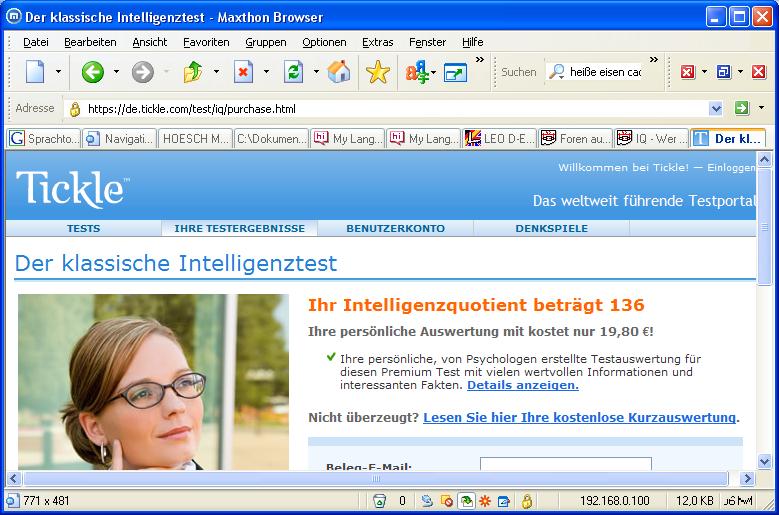
Task: Expand the New page dropdown arrow
Action: 58,72
